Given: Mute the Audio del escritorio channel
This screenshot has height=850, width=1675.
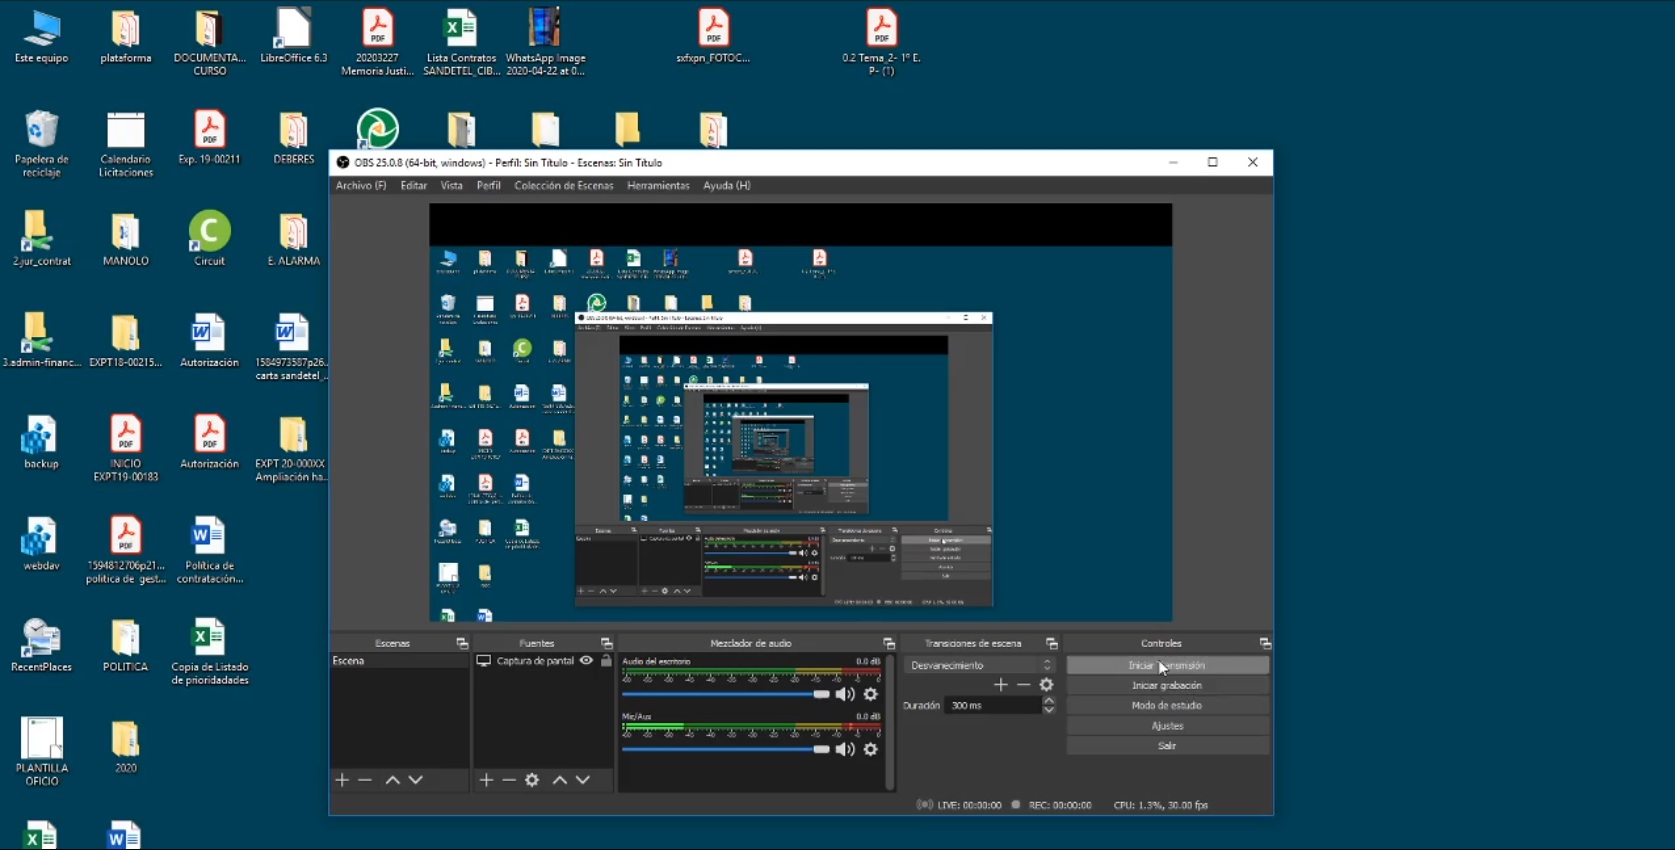Looking at the screenshot, I should pos(845,694).
